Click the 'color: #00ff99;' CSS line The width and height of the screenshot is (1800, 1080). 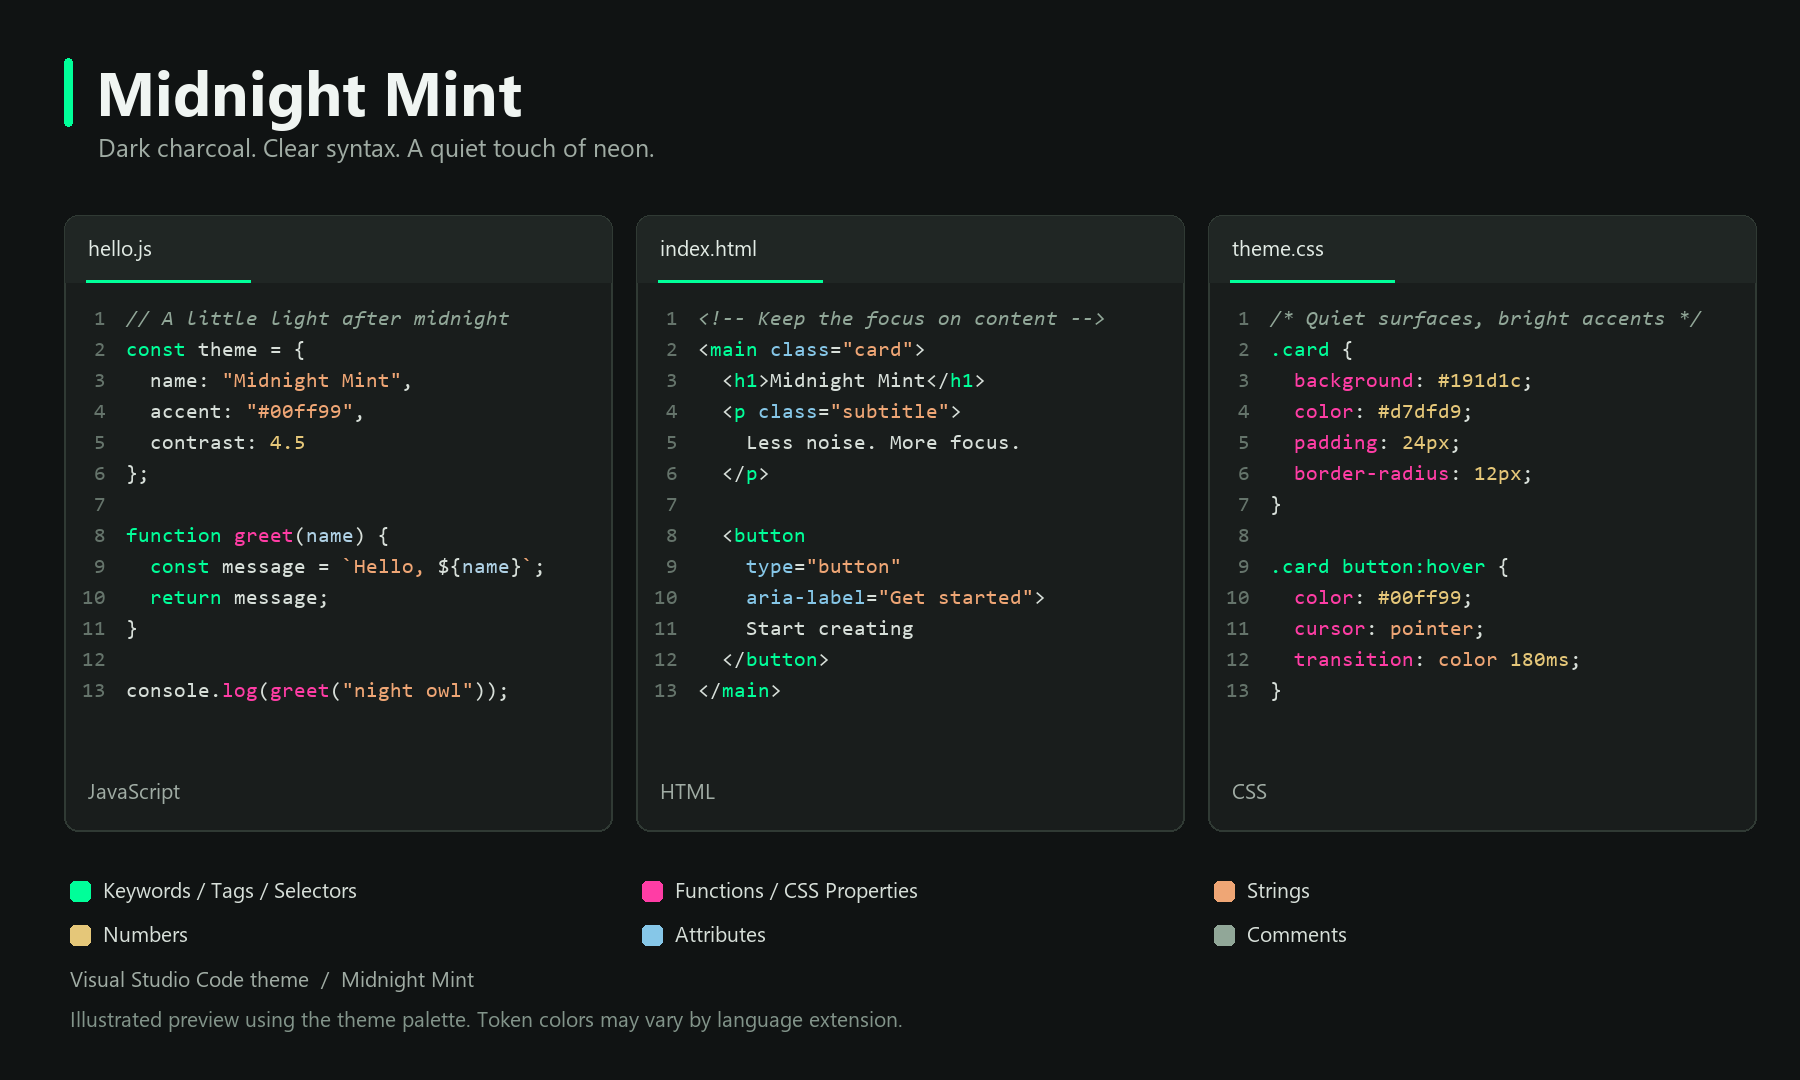pyautogui.click(x=1382, y=598)
